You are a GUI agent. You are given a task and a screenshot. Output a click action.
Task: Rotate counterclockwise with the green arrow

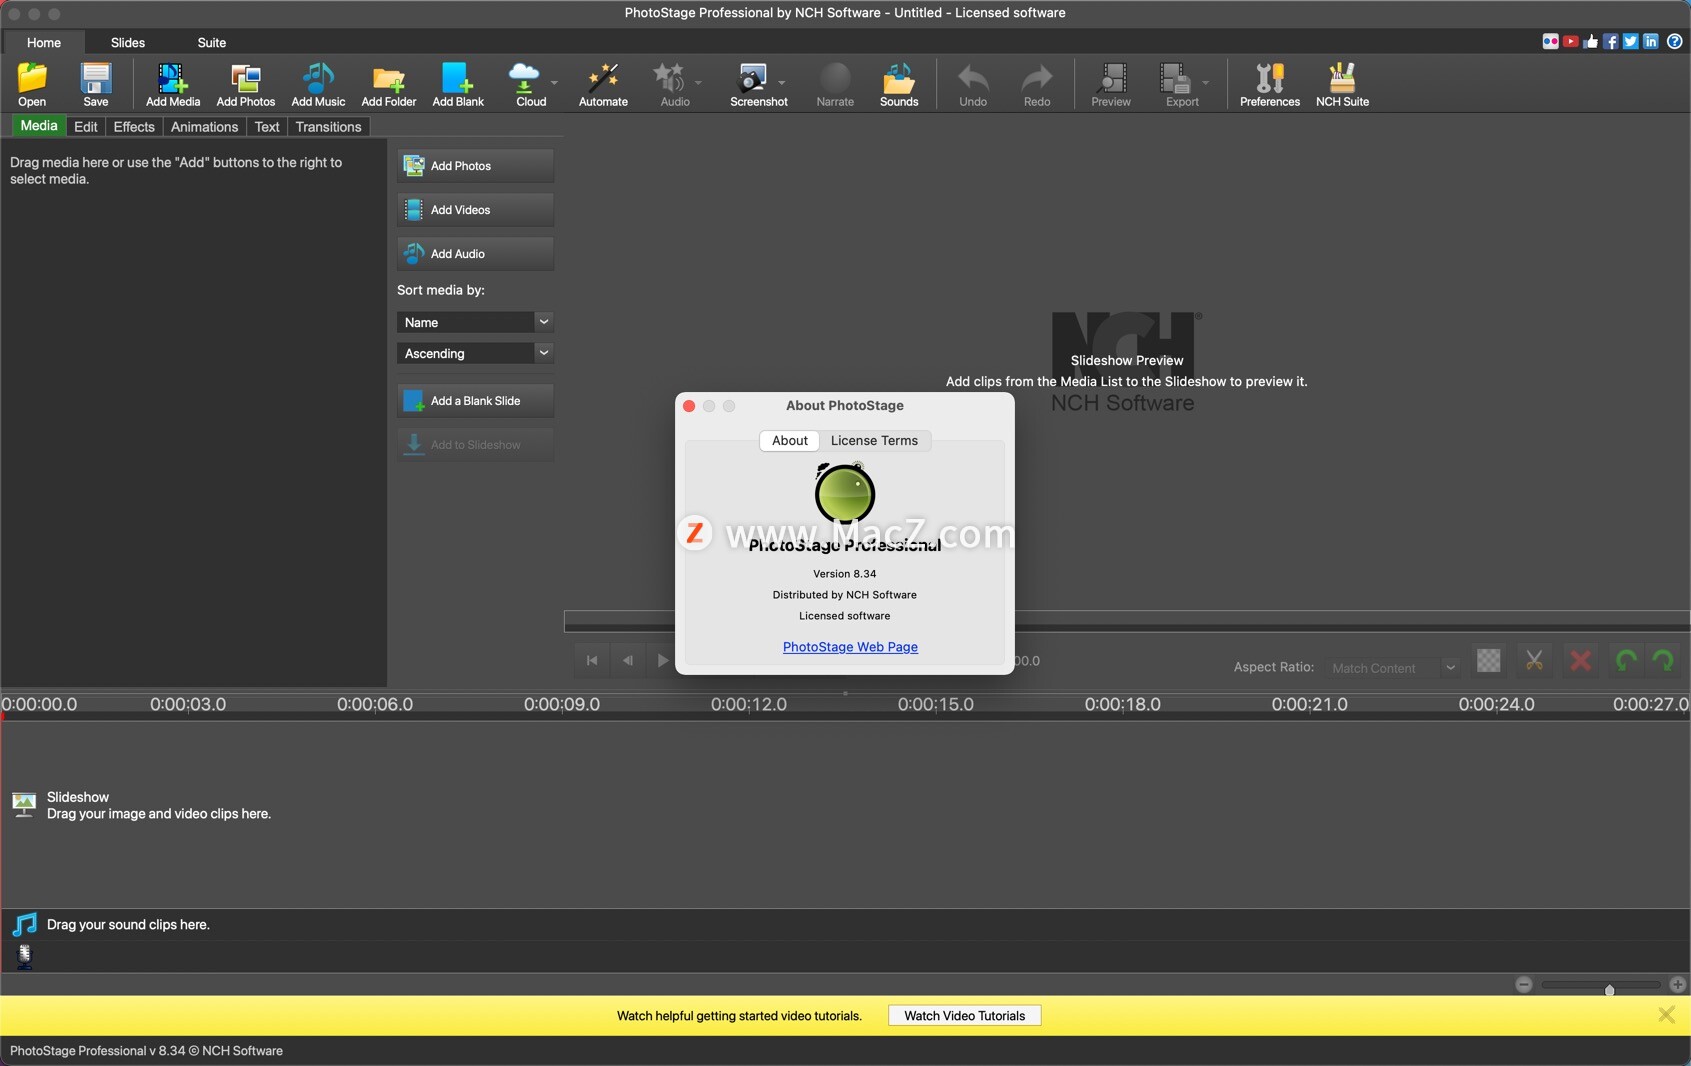coord(1627,661)
